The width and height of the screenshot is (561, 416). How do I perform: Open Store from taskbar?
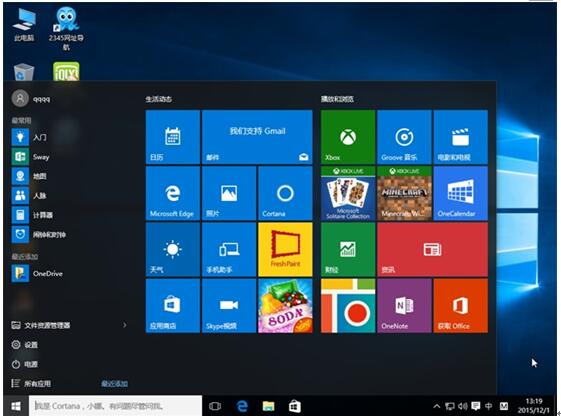point(294,406)
